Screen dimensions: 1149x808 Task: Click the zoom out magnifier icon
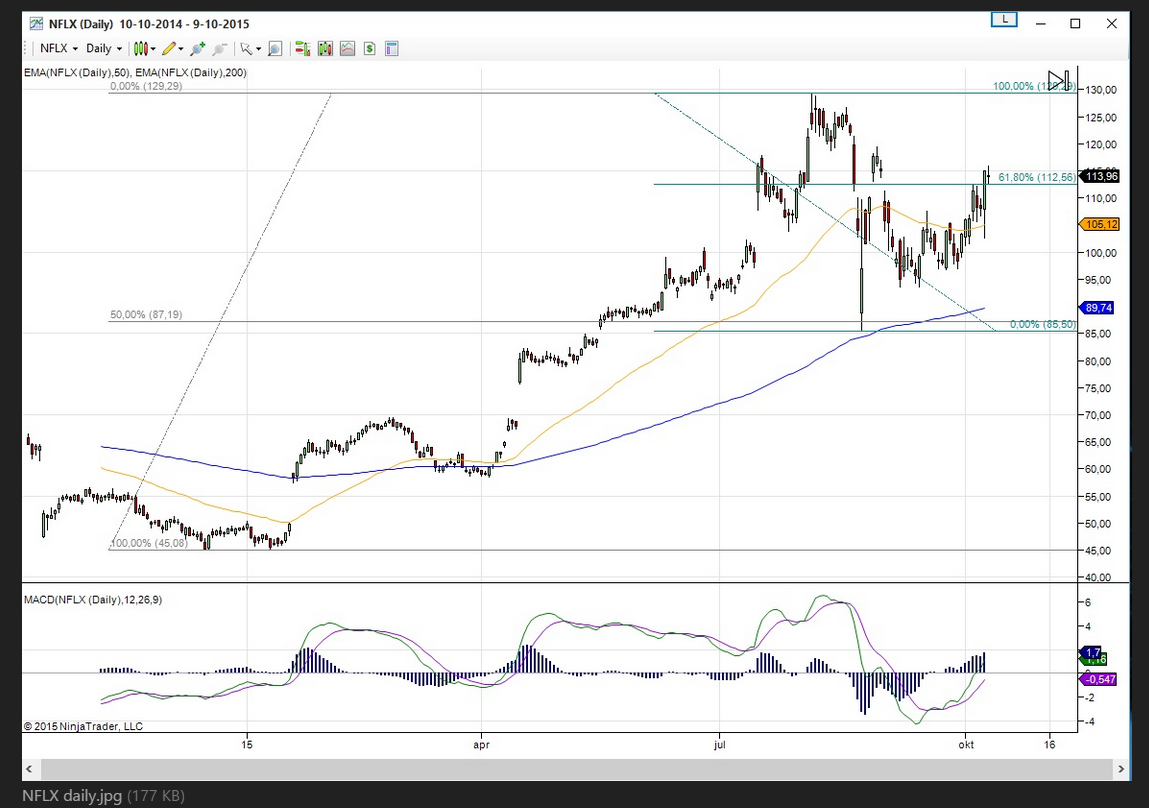[x=219, y=49]
